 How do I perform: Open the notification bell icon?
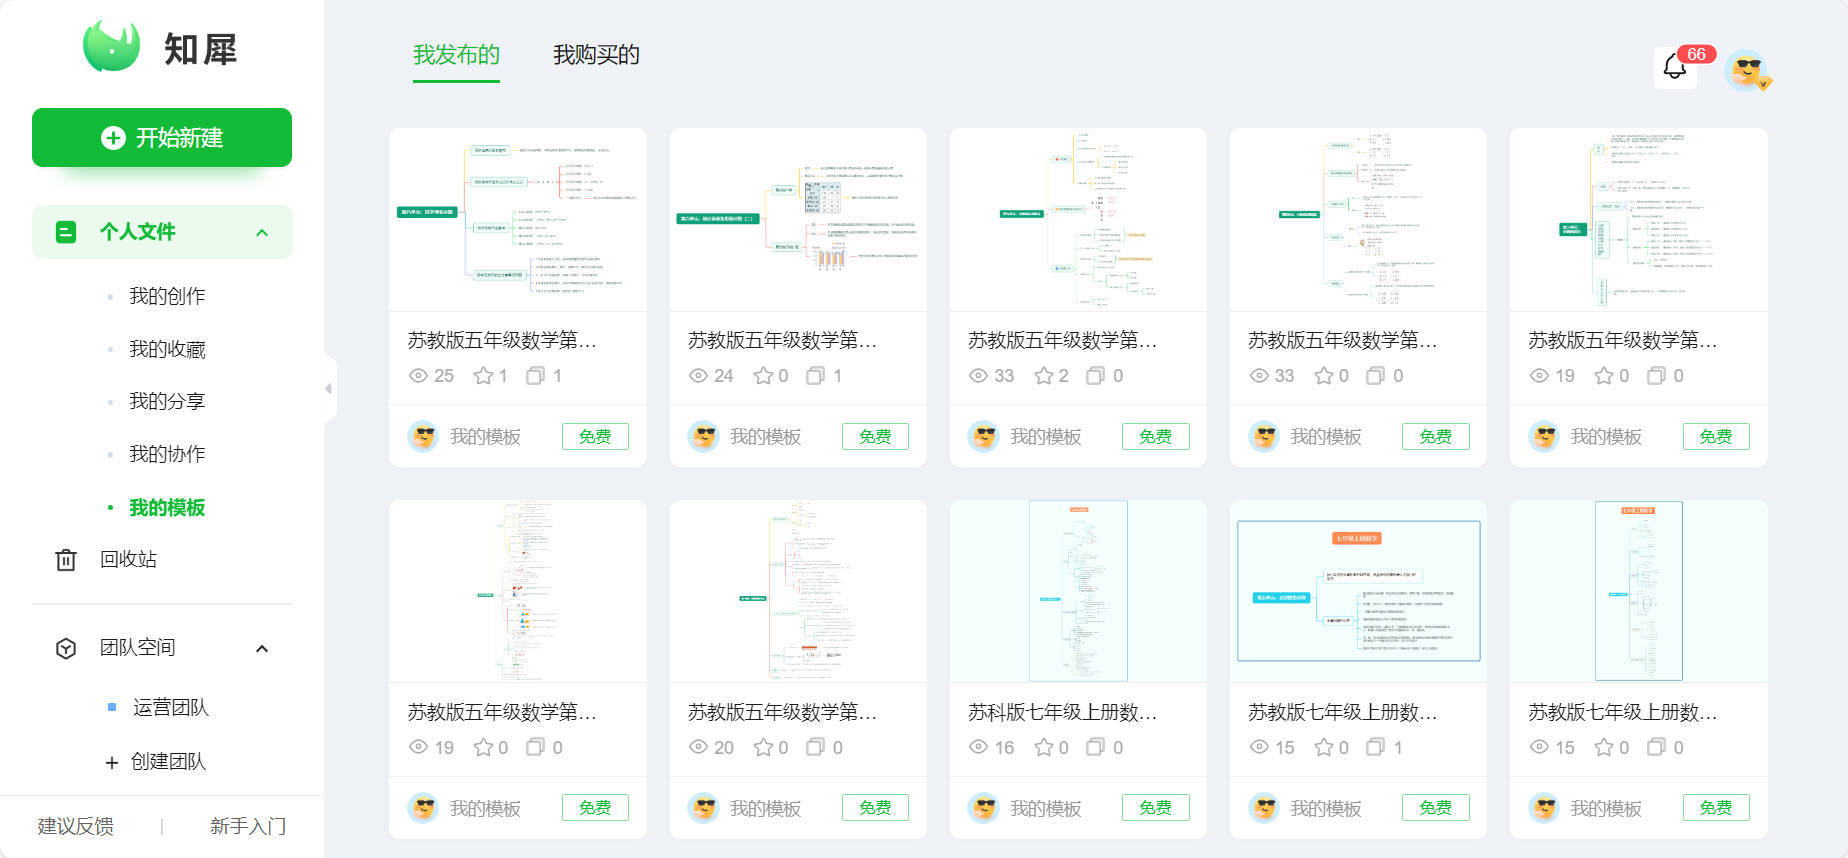pyautogui.click(x=1675, y=67)
